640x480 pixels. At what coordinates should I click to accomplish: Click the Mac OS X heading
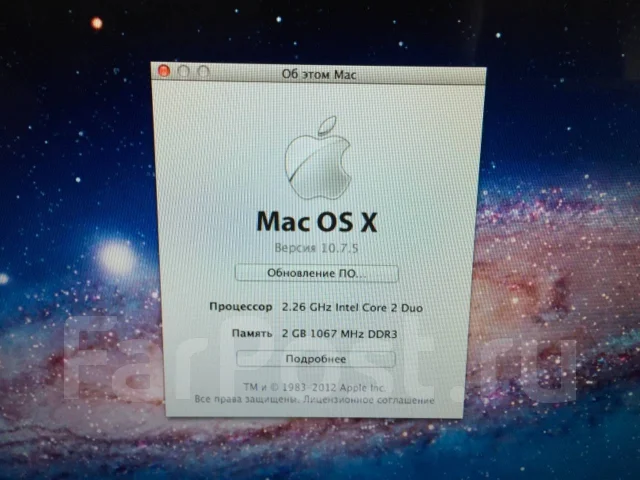[x=317, y=222]
